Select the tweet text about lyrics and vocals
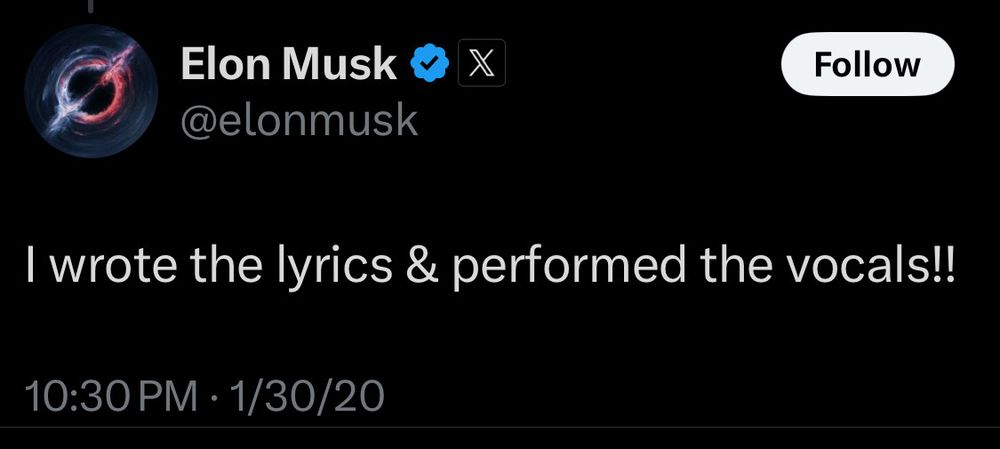 pyautogui.click(x=491, y=265)
